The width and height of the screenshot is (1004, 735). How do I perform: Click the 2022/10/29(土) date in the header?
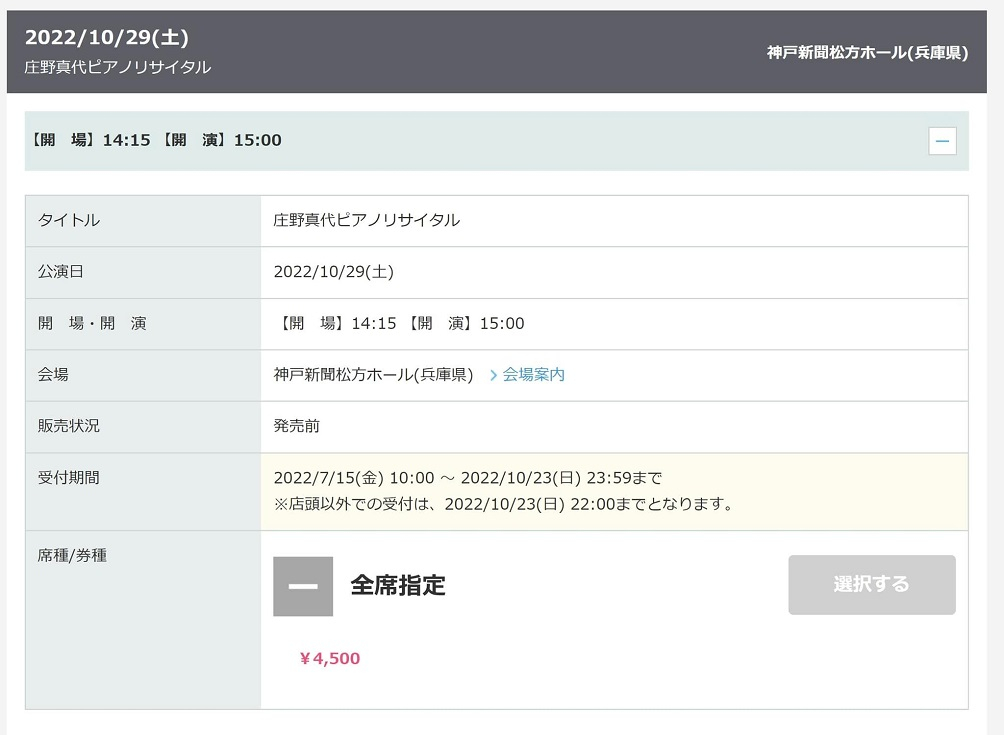(x=107, y=37)
